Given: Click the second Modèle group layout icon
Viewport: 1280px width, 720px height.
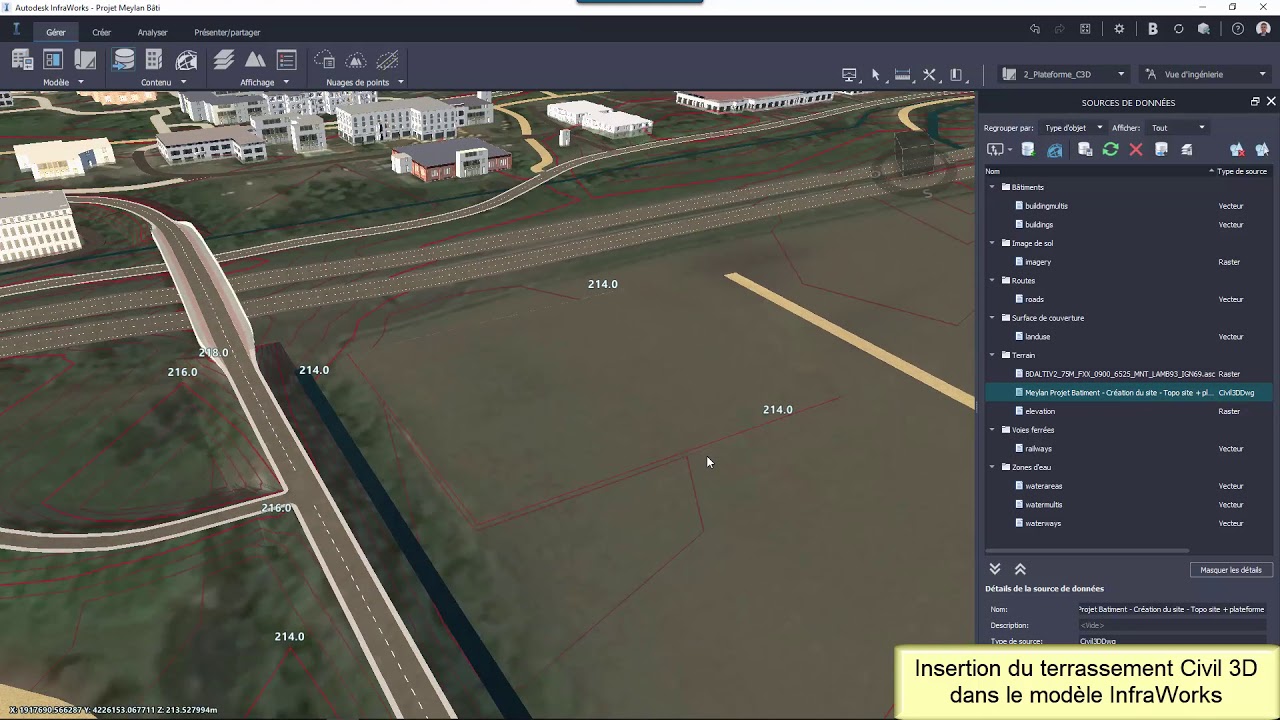Looking at the screenshot, I should pos(53,60).
